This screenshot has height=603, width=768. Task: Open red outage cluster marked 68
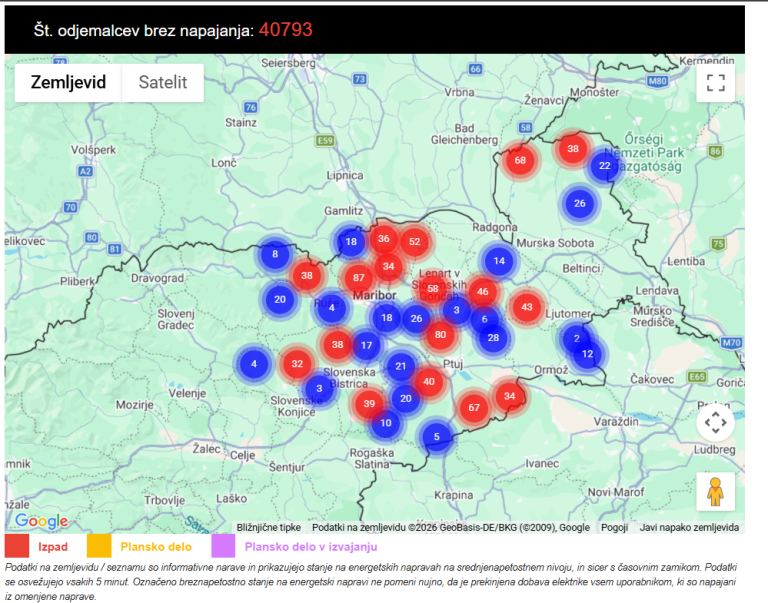tap(520, 160)
